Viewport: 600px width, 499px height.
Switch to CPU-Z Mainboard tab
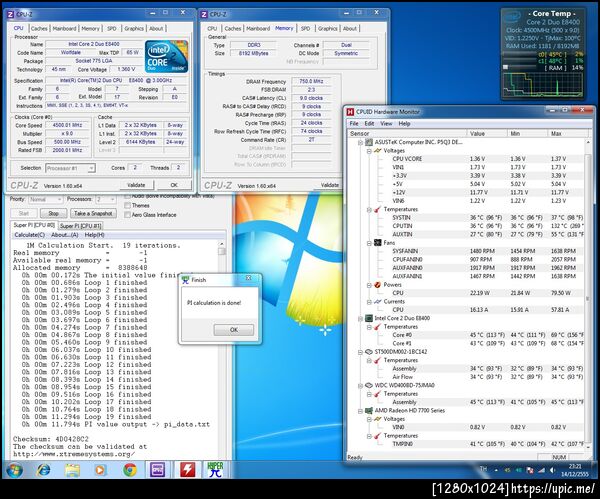click(x=66, y=29)
